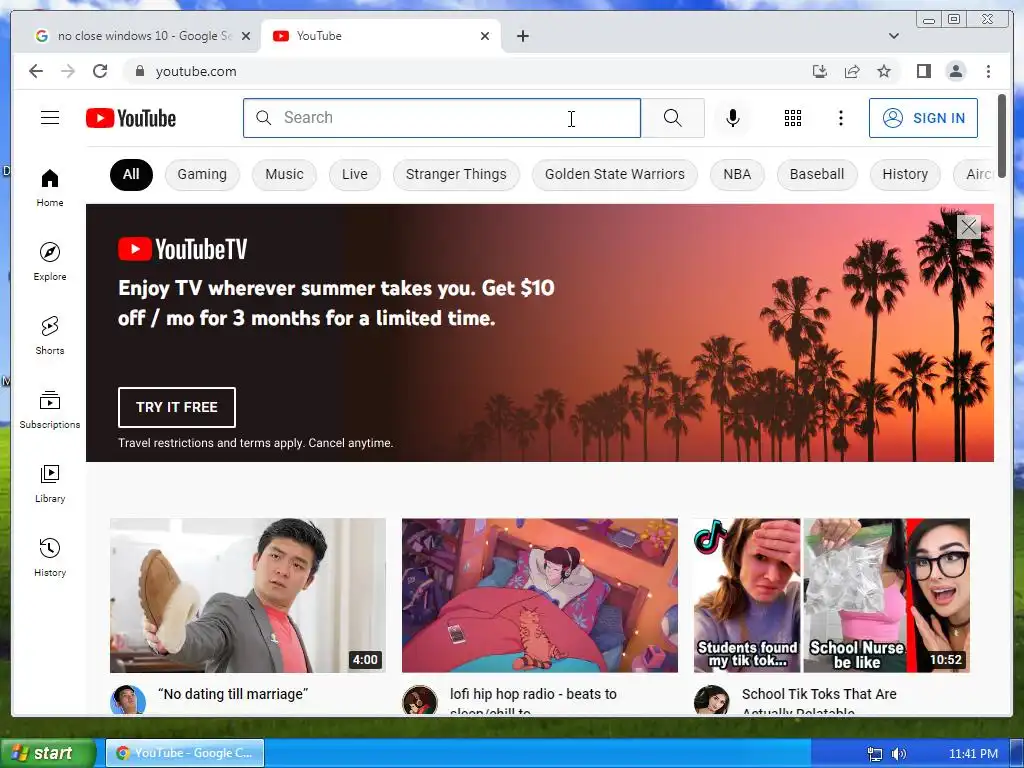Viewport: 1024px width, 768px height.
Task: Open the YouTube apps grid icon
Action: [x=793, y=118]
